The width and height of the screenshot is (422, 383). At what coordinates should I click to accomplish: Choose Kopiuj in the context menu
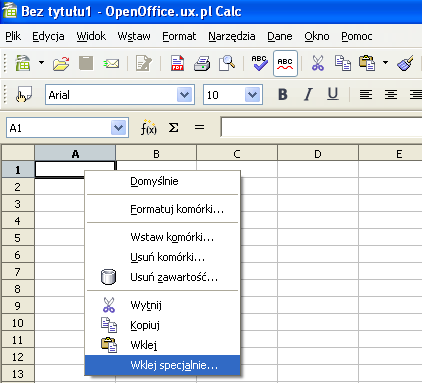coord(162,325)
